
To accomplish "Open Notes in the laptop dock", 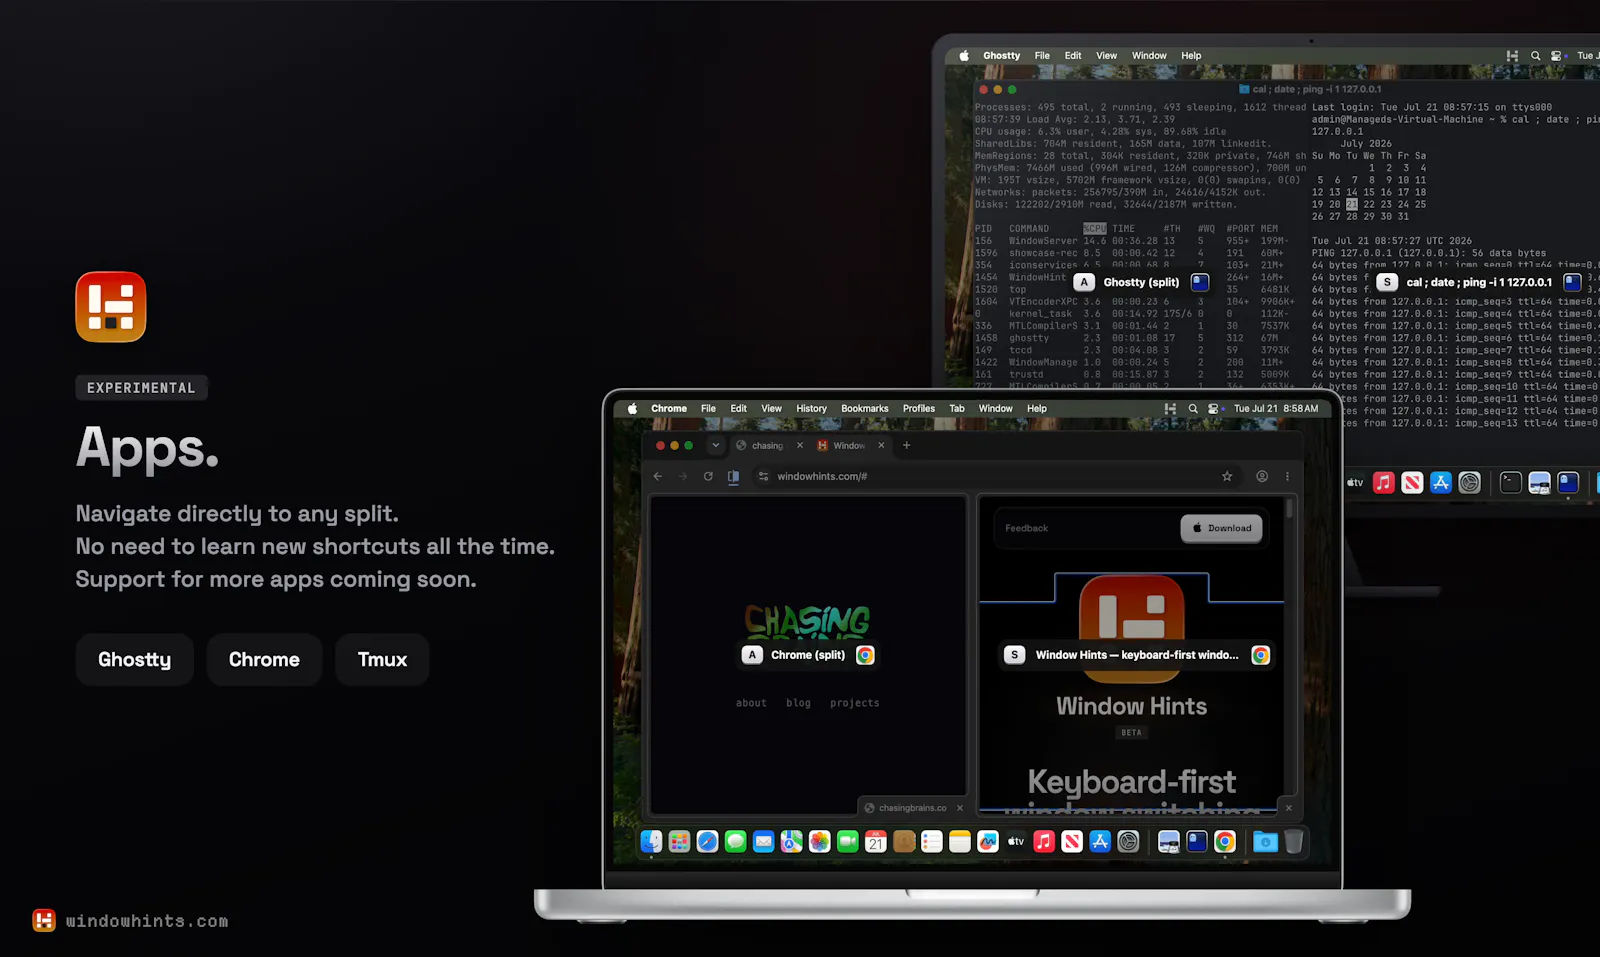I will click(960, 842).
